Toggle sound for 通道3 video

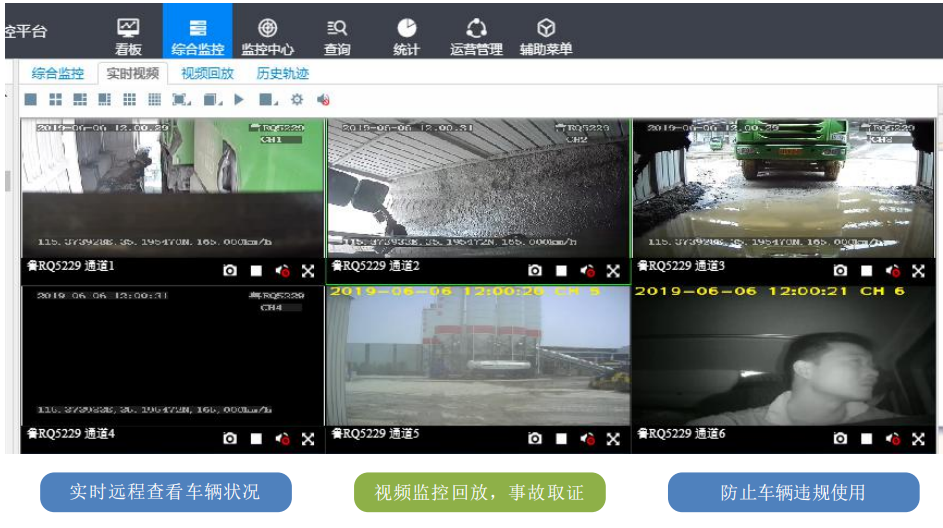(892, 271)
